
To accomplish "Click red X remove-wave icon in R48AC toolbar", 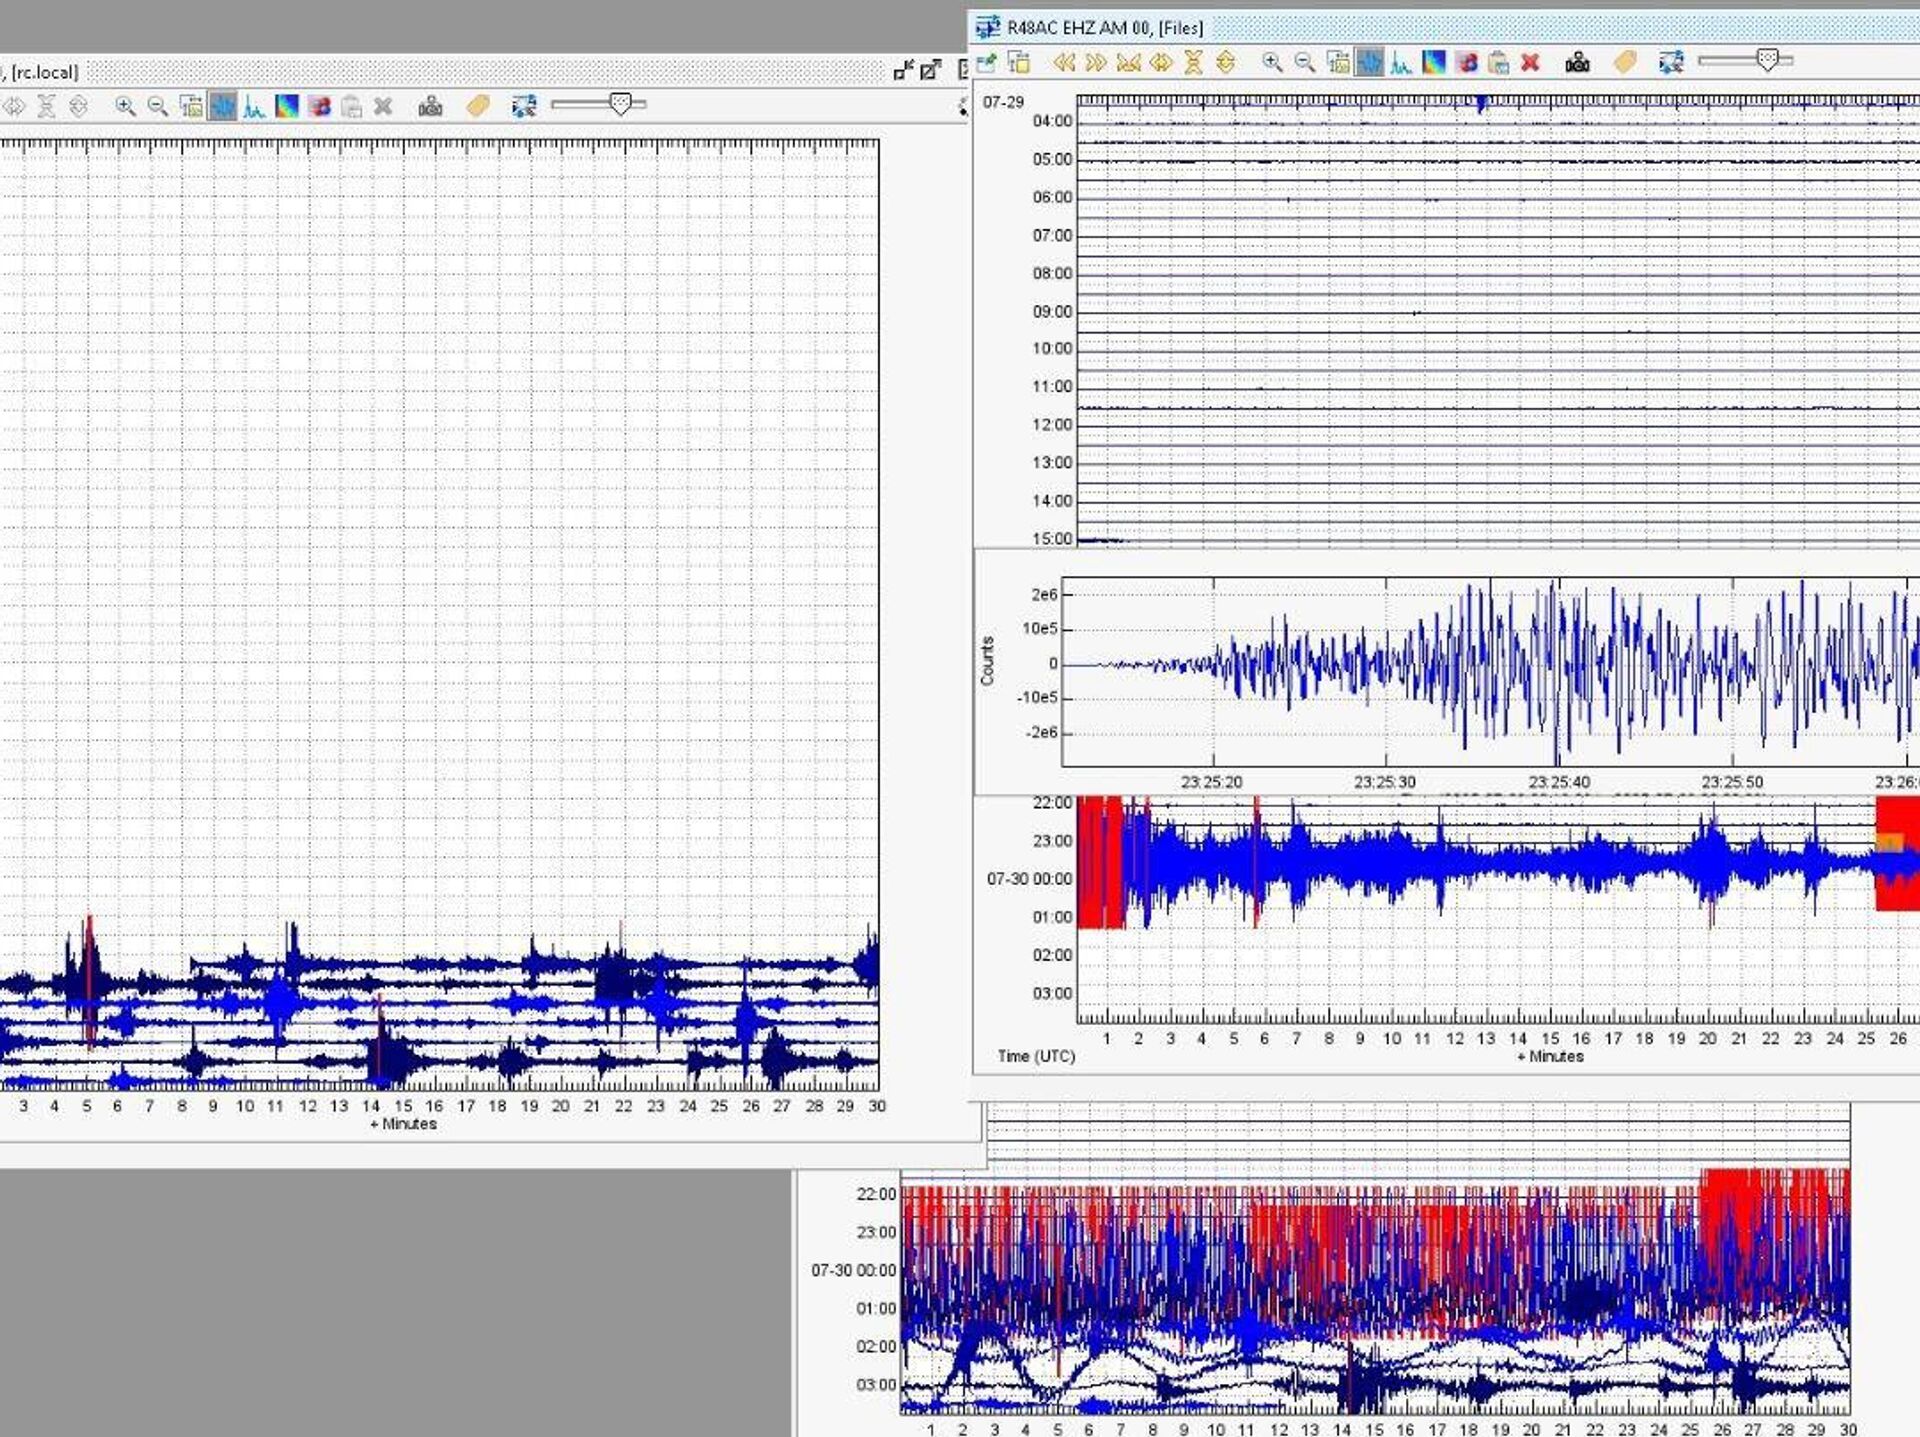I will [x=1530, y=63].
